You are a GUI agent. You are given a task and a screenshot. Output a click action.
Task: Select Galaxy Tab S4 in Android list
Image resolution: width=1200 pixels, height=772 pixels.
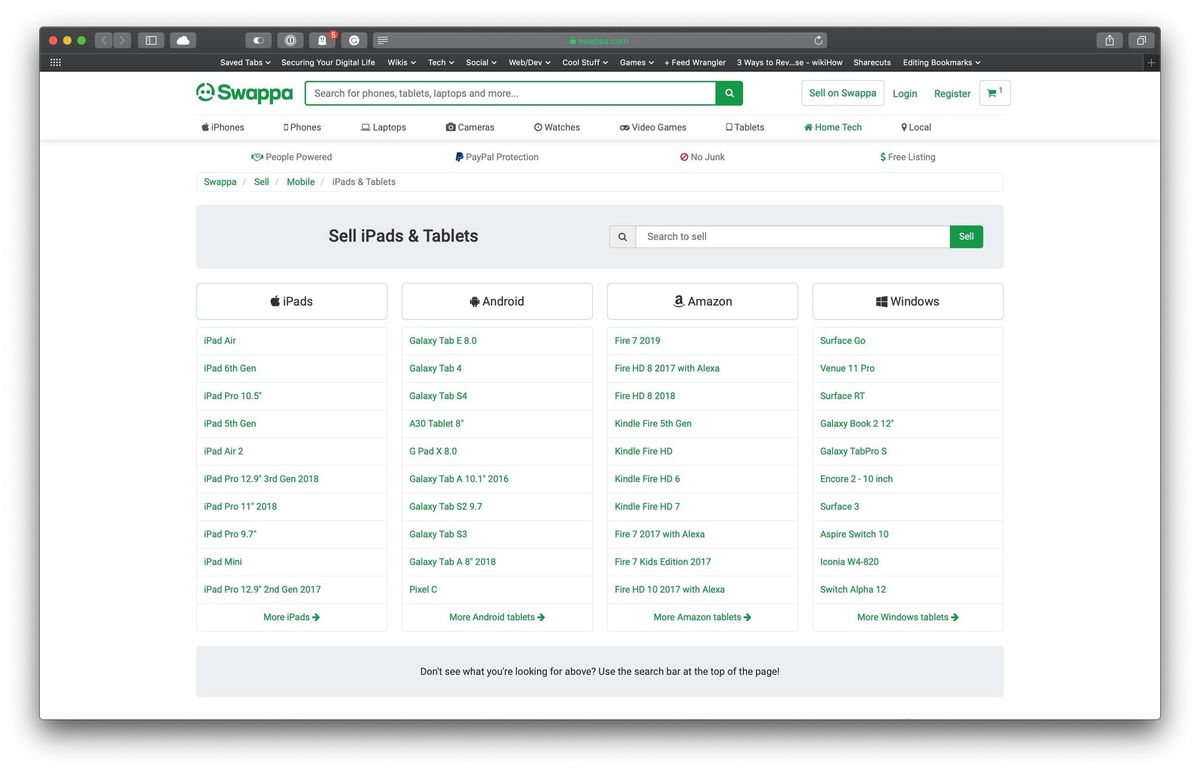(438, 396)
